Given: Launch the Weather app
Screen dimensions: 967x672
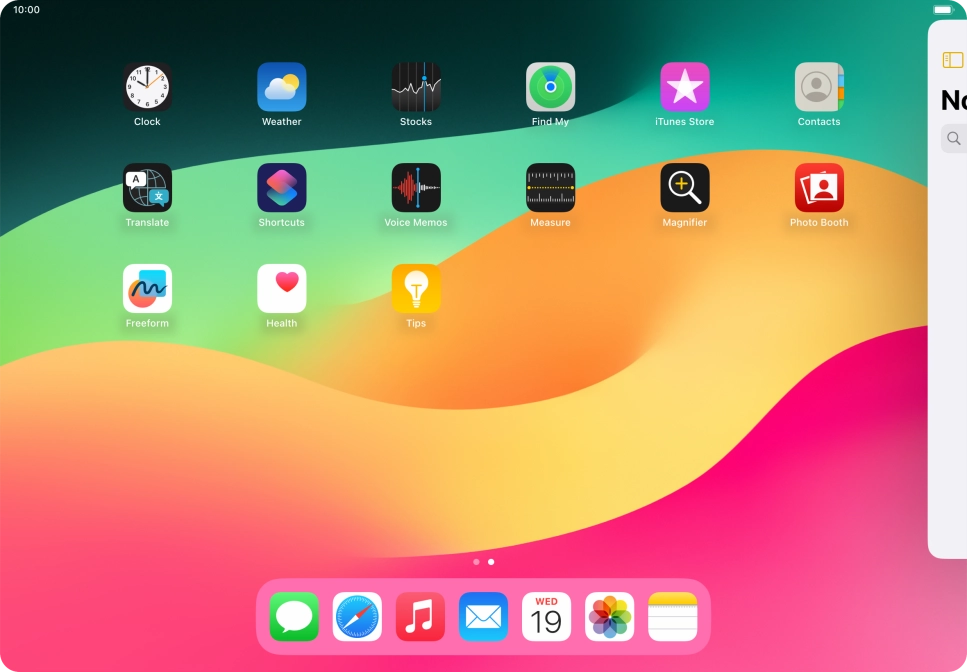Looking at the screenshot, I should click(282, 88).
